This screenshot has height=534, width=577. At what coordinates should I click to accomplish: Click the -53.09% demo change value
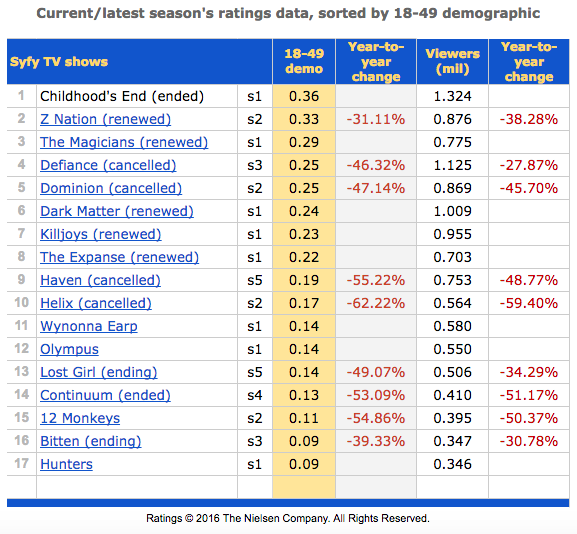point(376,395)
